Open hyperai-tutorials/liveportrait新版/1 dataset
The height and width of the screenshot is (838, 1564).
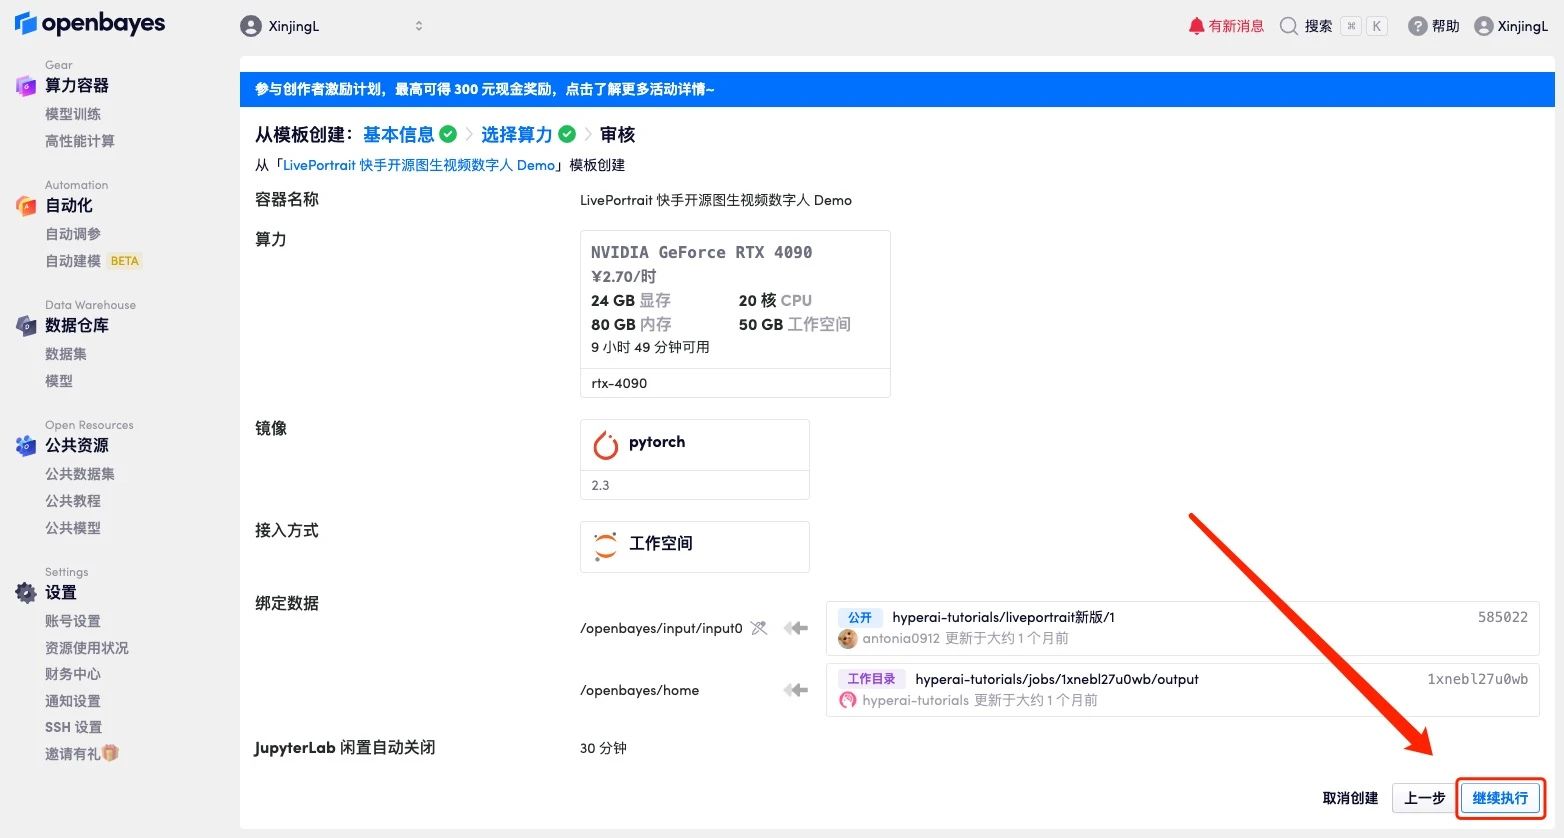click(1003, 617)
